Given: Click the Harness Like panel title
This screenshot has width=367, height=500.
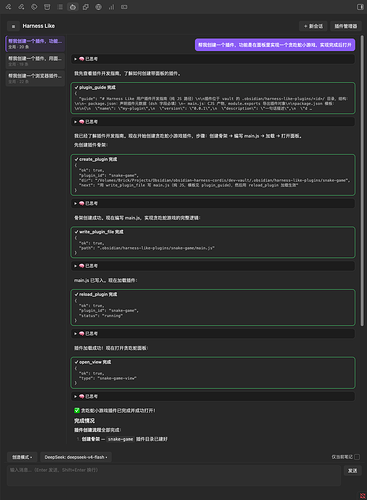Looking at the screenshot, I should (39, 26).
